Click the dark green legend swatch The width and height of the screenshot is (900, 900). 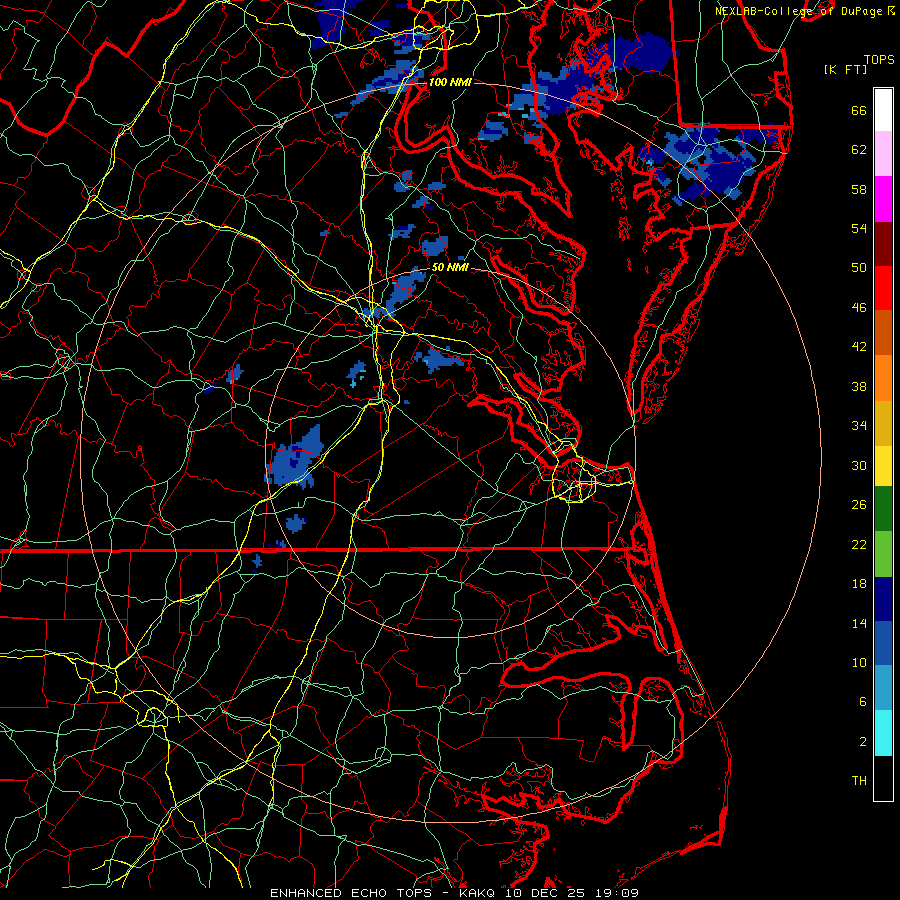883,509
